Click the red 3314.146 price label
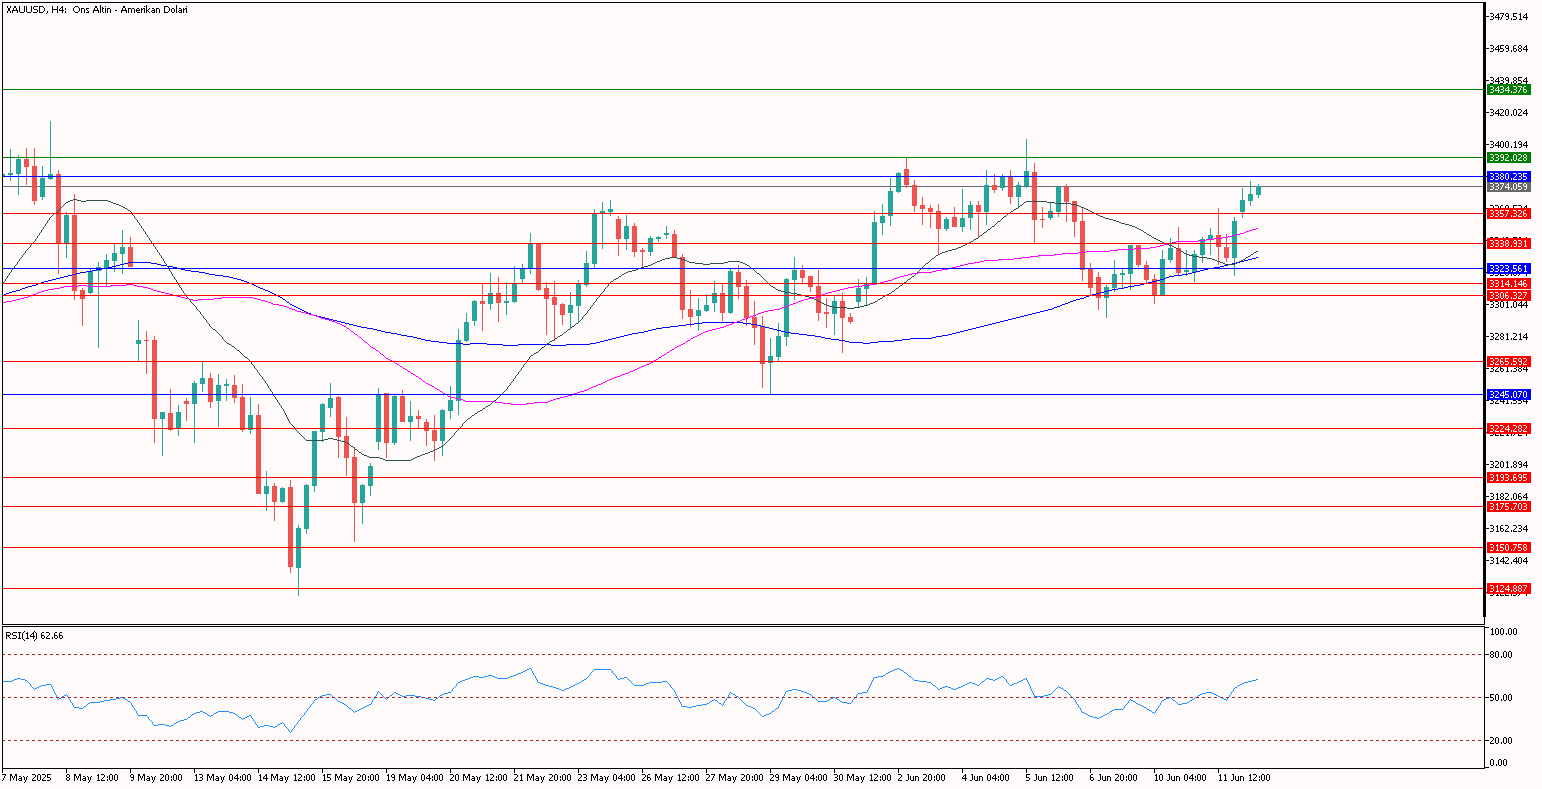Viewport: 1542px width, 789px height. [1508, 284]
